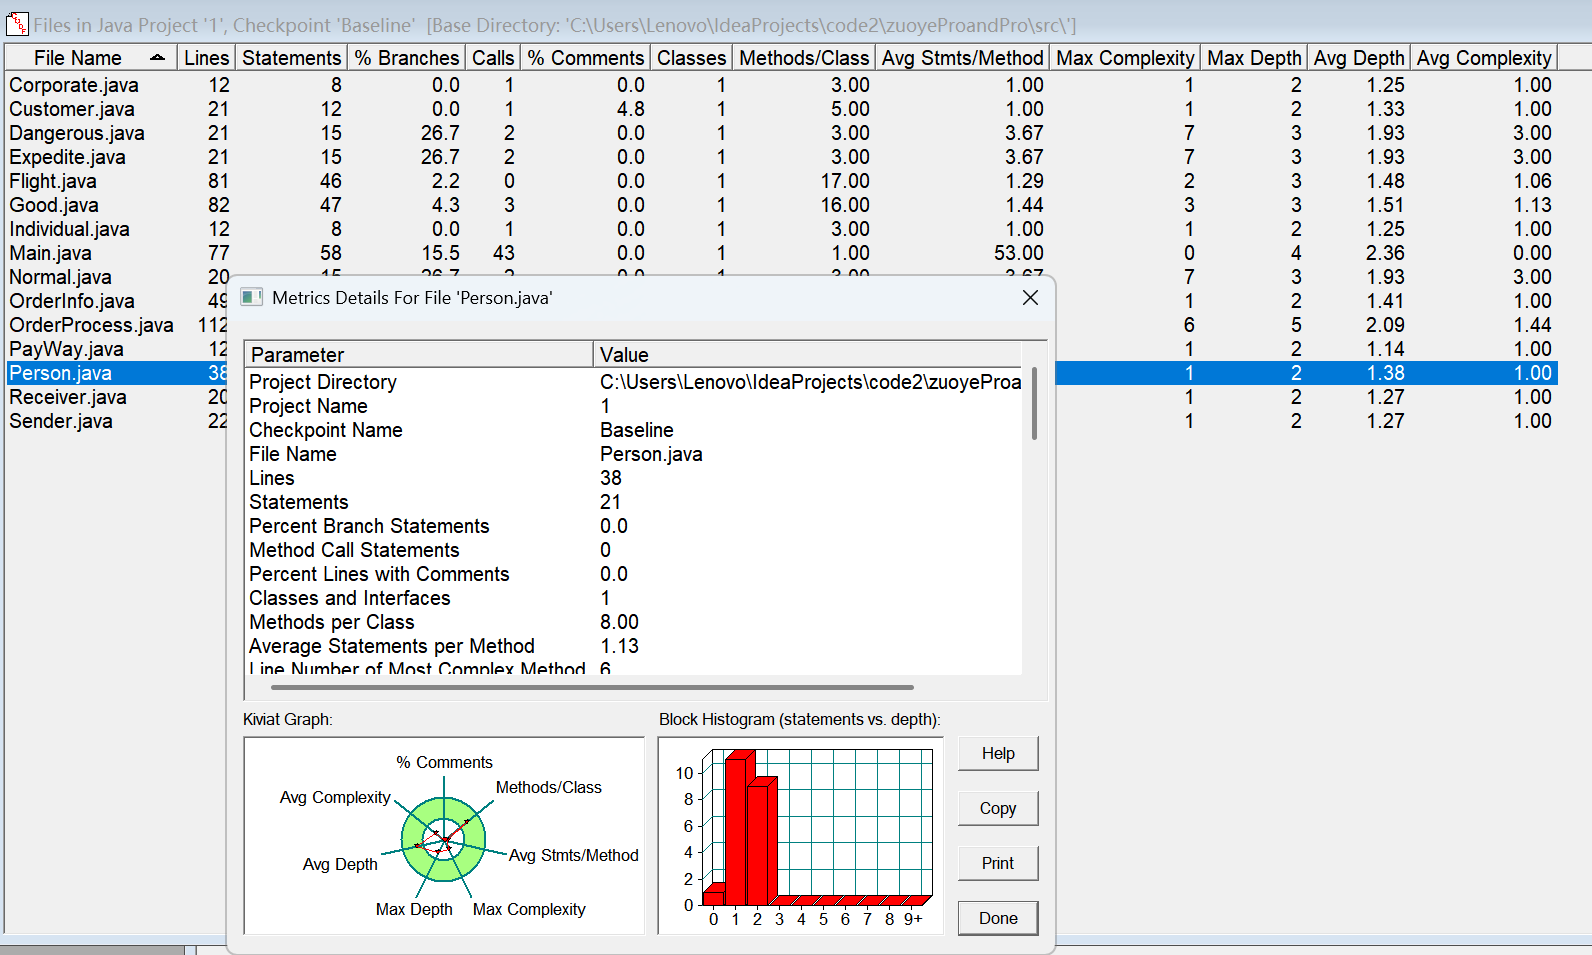Sort by the Methods/Class column header

point(804,58)
